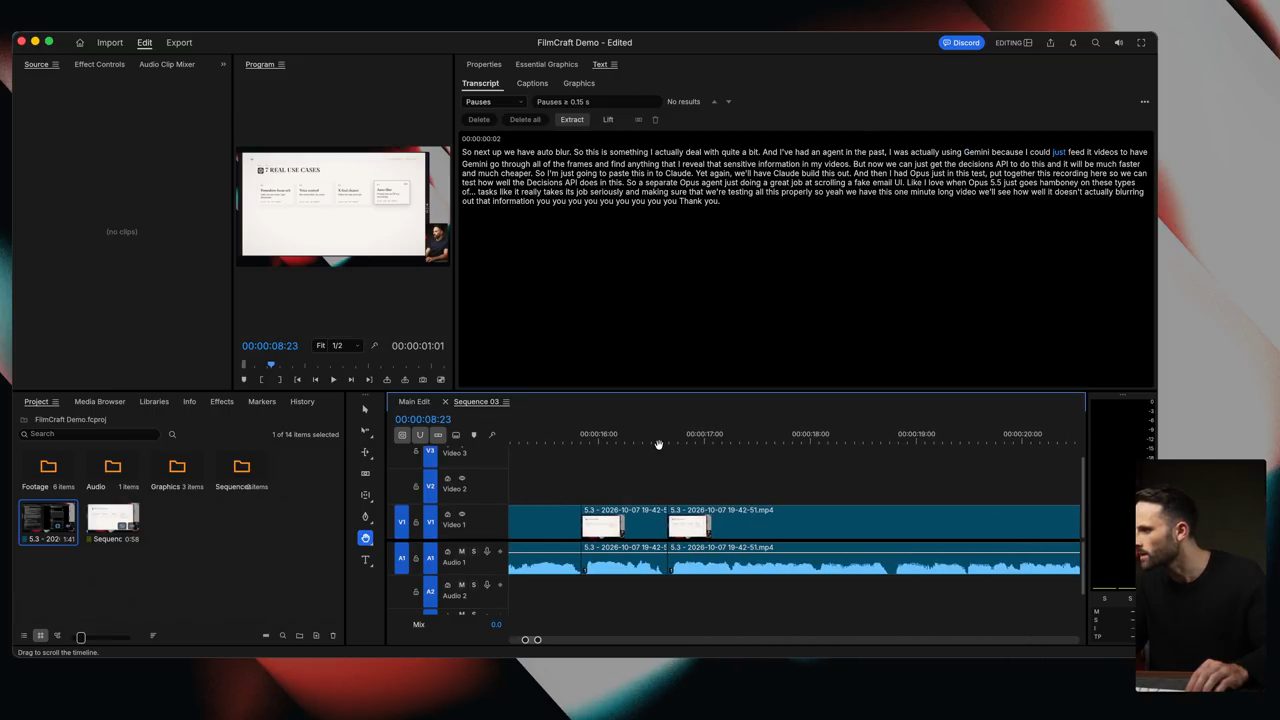This screenshot has width=1280, height=720.
Task: Mute the Audio 1 track
Action: (x=461, y=551)
